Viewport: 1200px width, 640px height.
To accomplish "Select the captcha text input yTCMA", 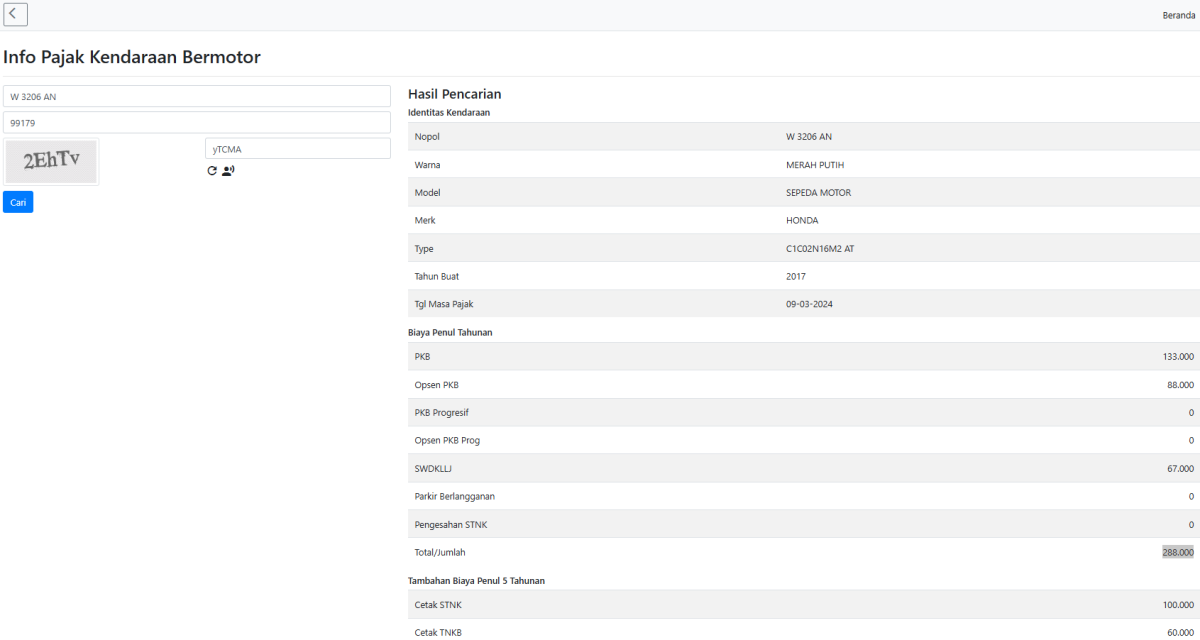I will pos(297,149).
